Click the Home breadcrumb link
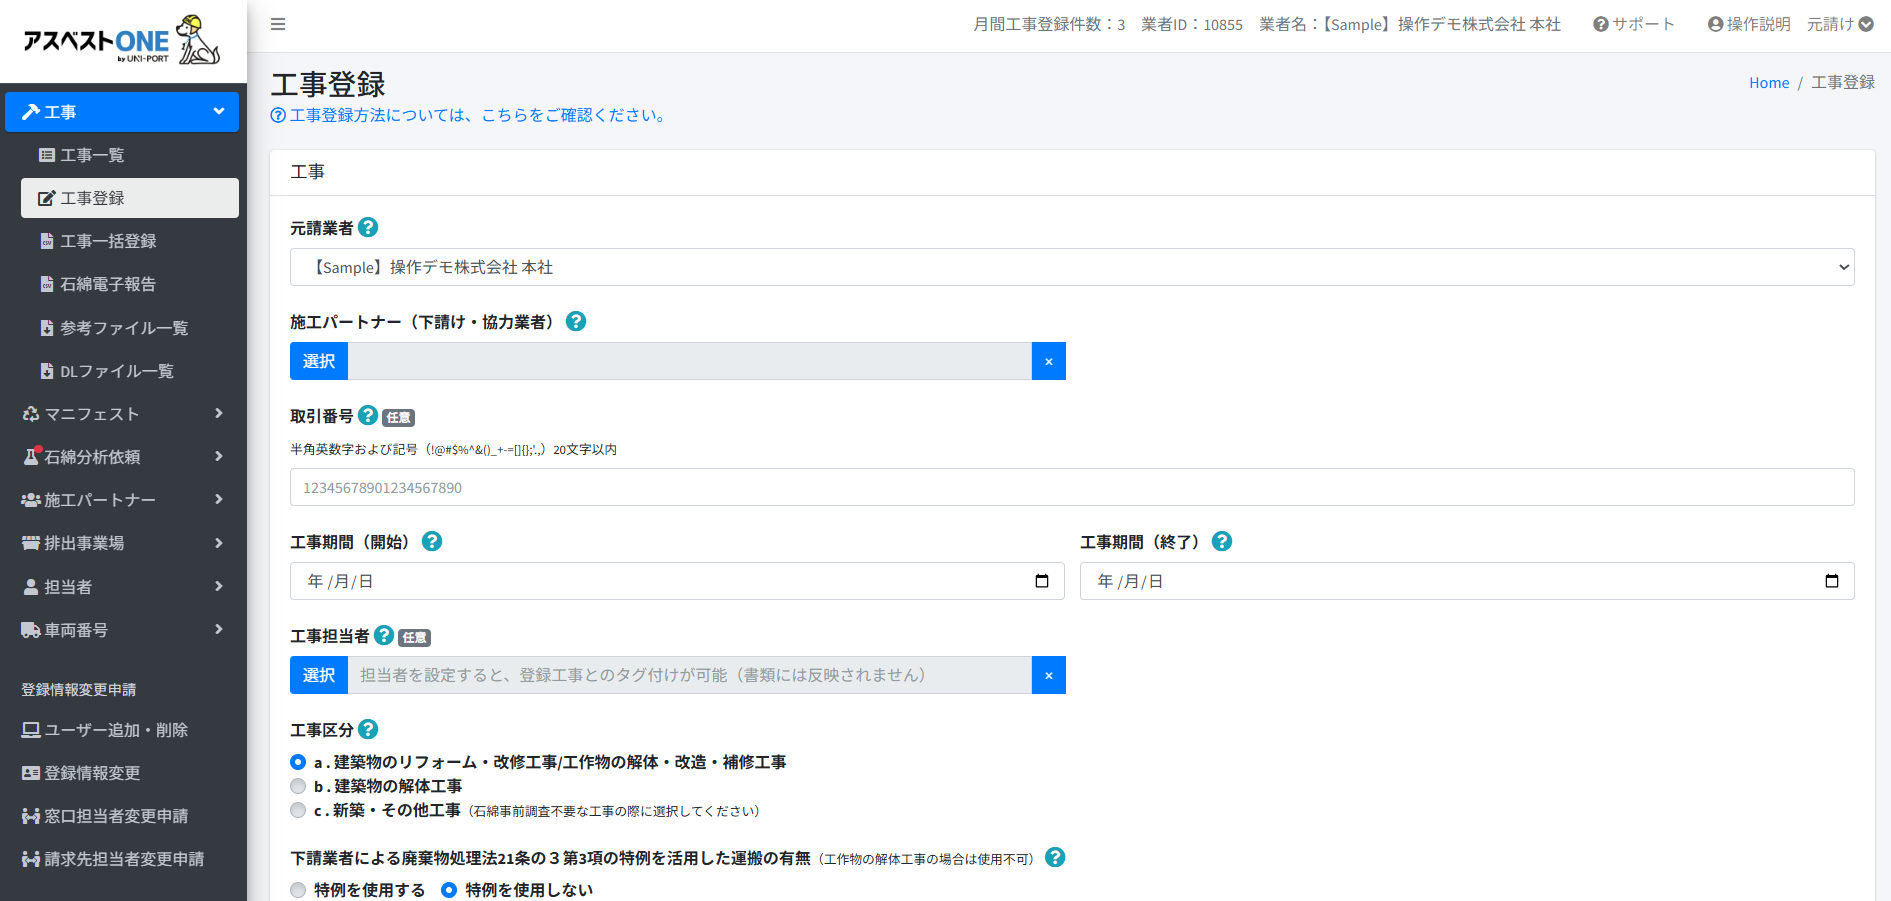1891x901 pixels. coord(1768,83)
